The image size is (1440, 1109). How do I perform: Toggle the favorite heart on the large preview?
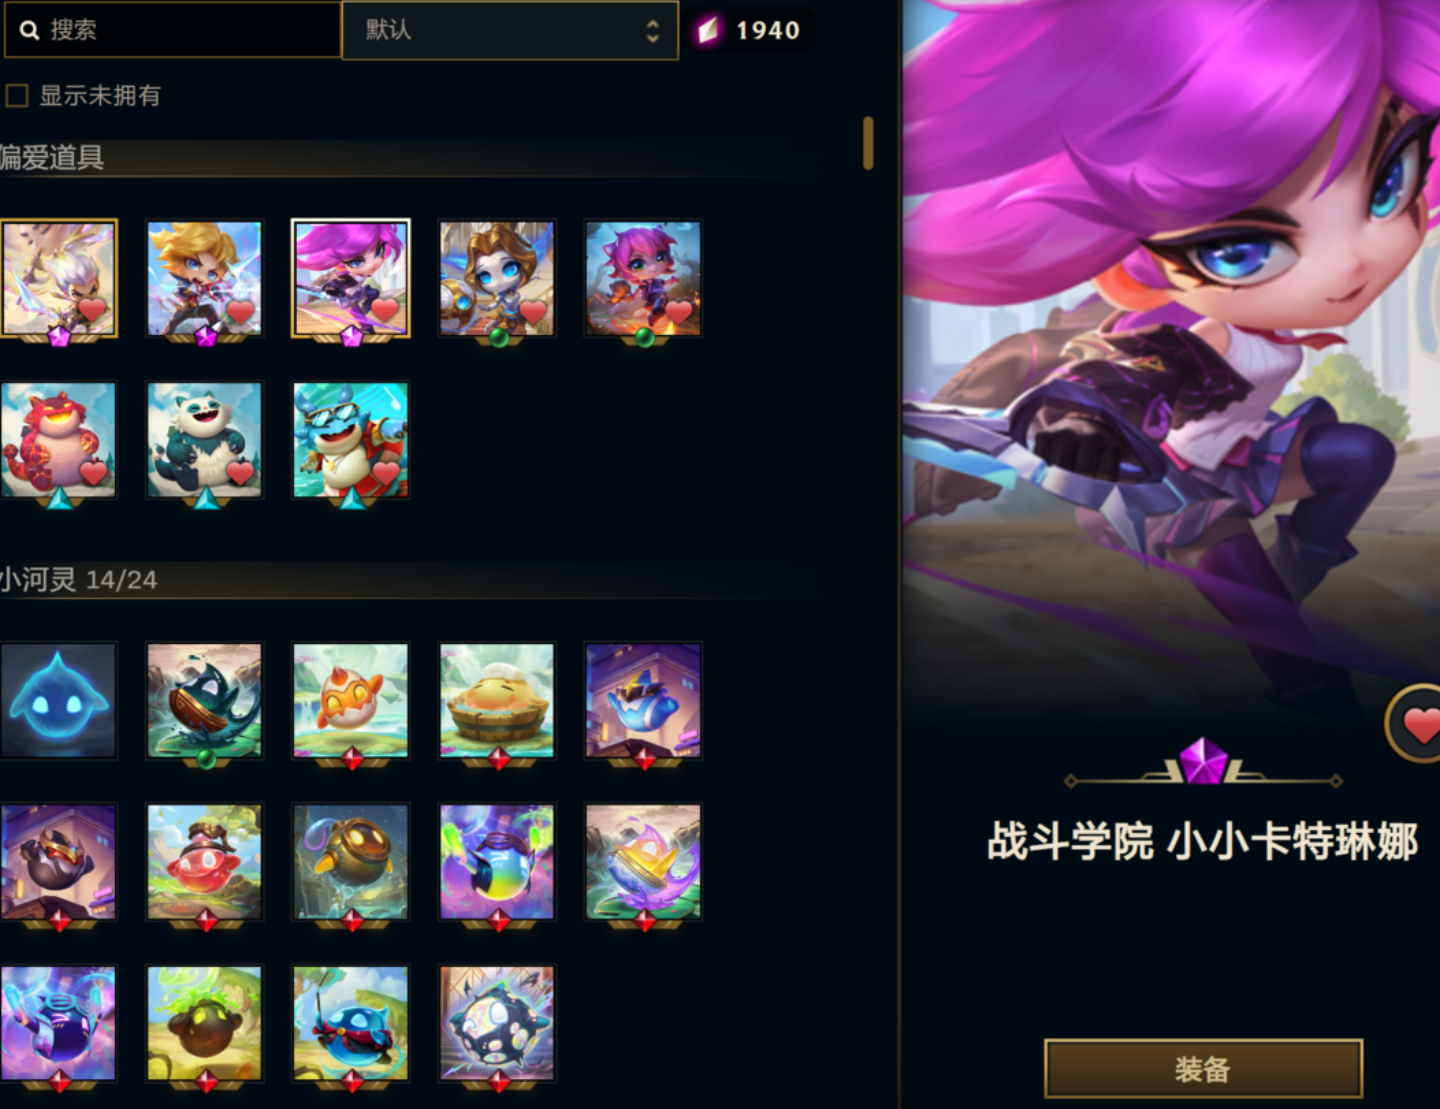tap(1417, 724)
